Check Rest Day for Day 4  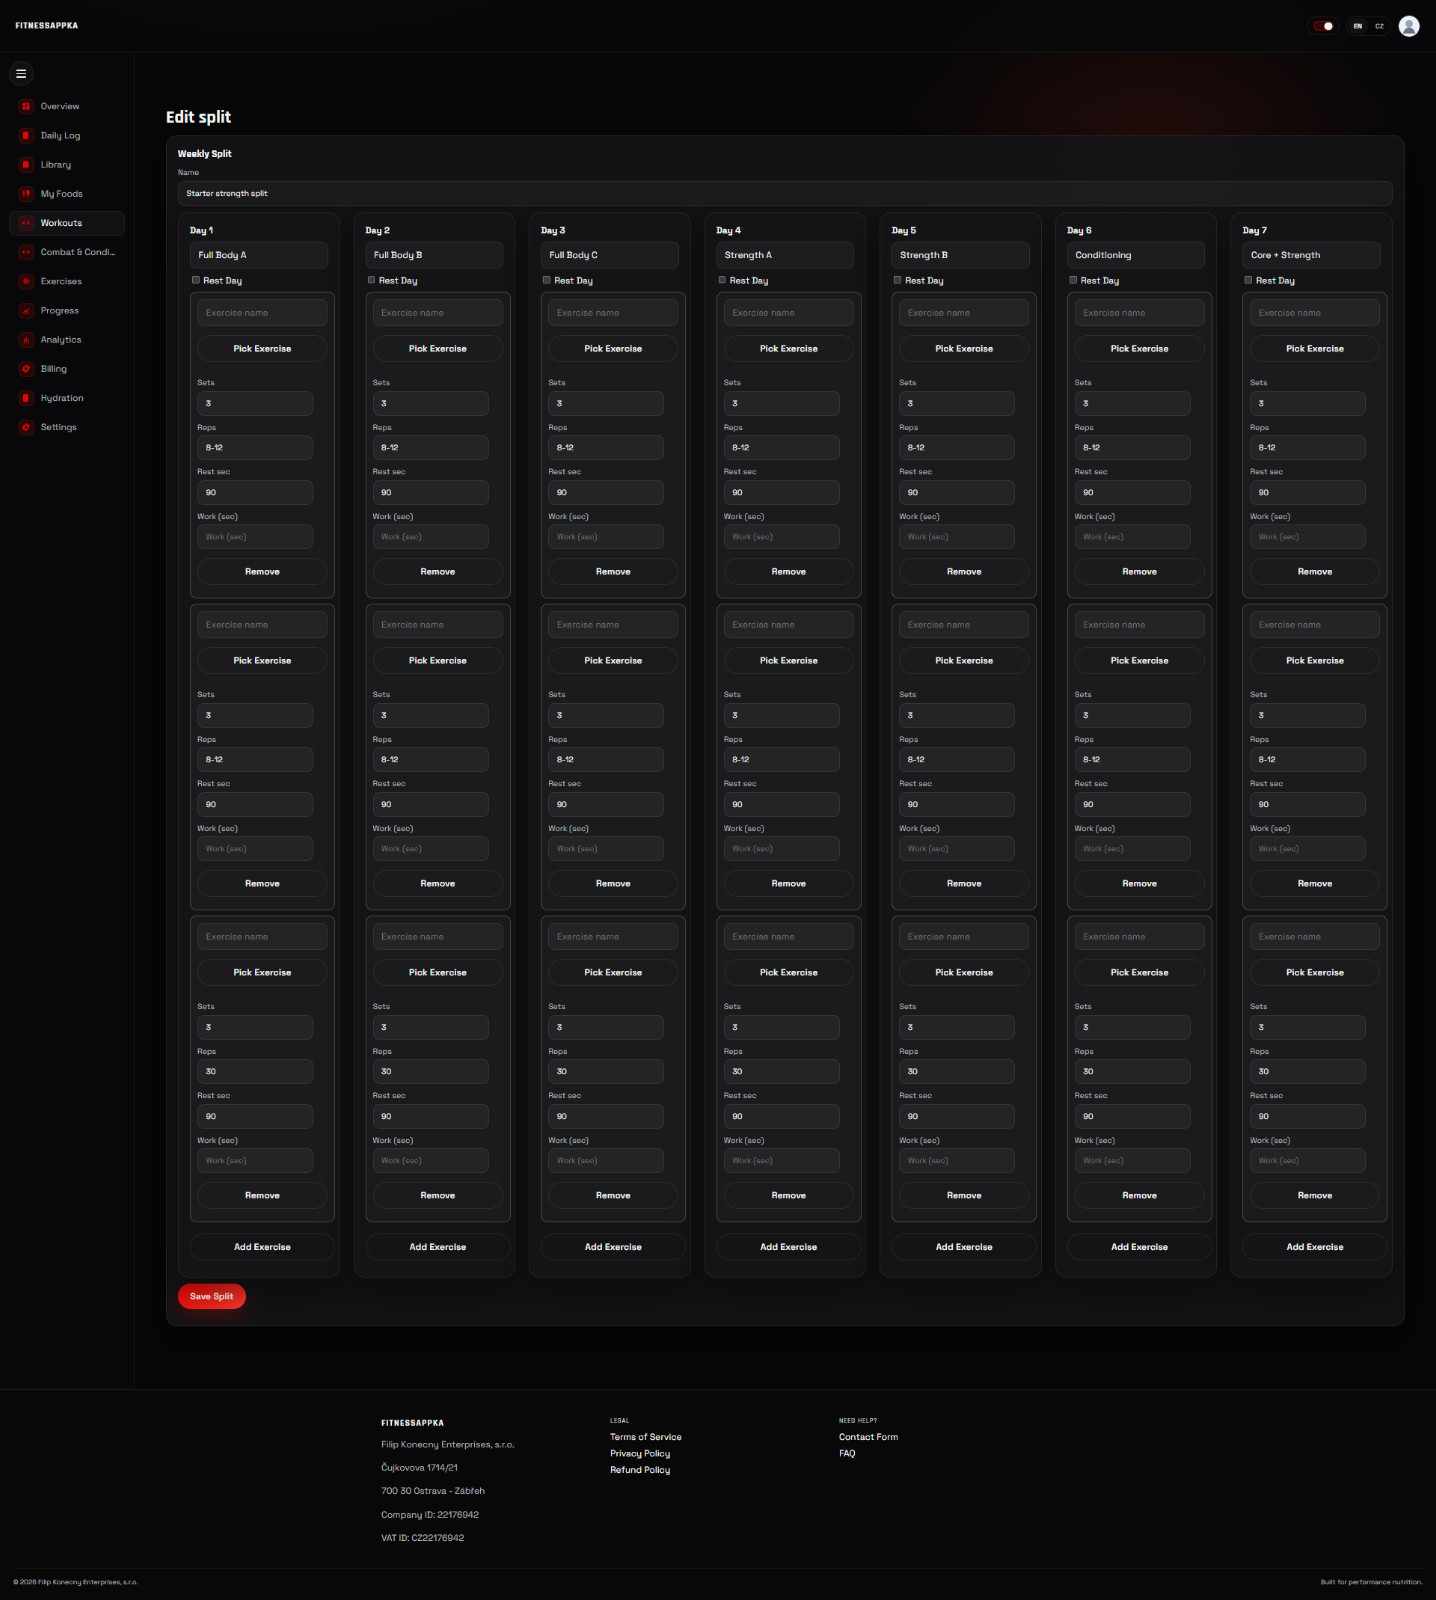(722, 280)
